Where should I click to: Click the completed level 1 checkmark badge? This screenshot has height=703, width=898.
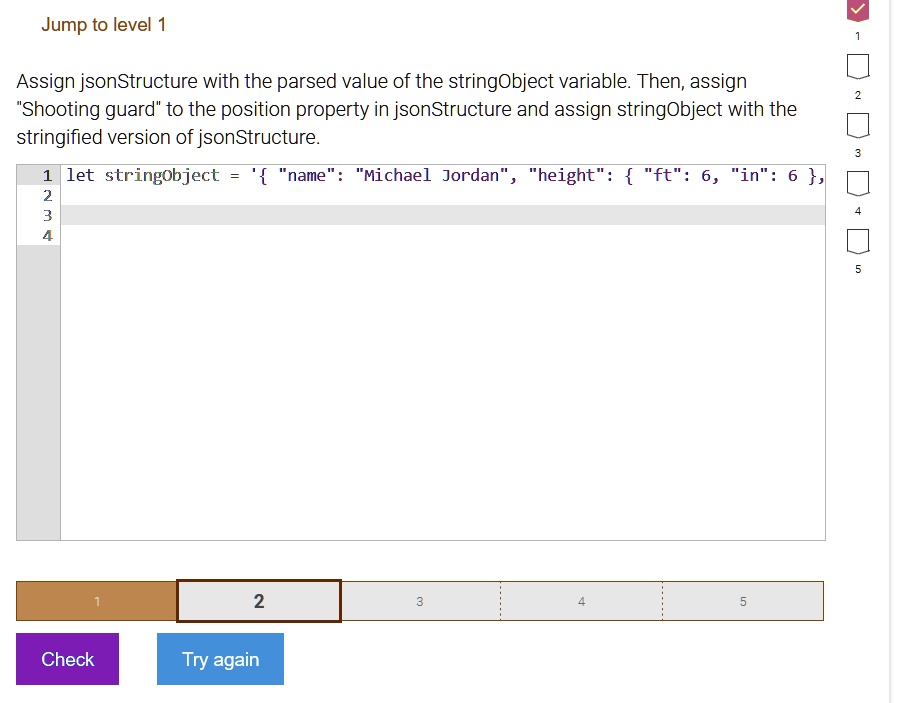coord(858,10)
